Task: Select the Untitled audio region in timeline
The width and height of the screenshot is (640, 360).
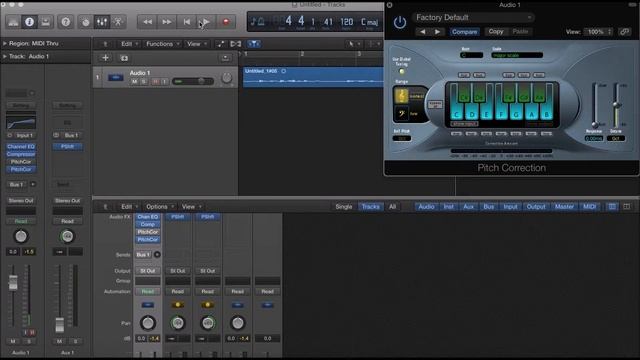Action: pyautogui.click(x=313, y=77)
